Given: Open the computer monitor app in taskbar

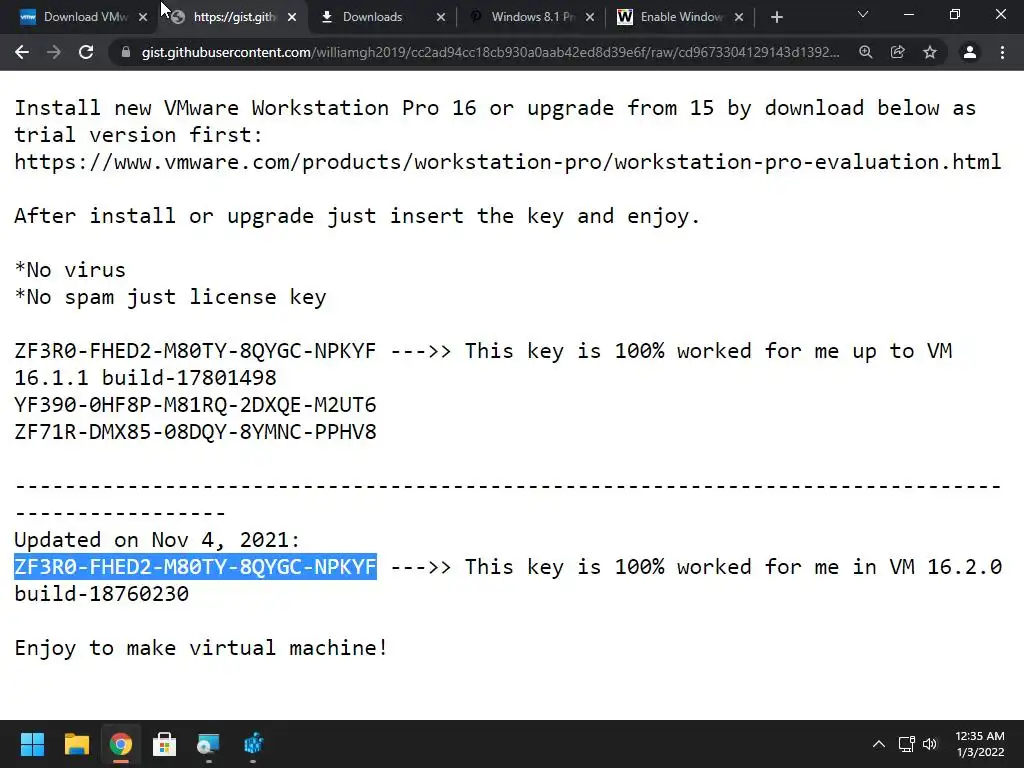Looking at the screenshot, I should (208, 744).
